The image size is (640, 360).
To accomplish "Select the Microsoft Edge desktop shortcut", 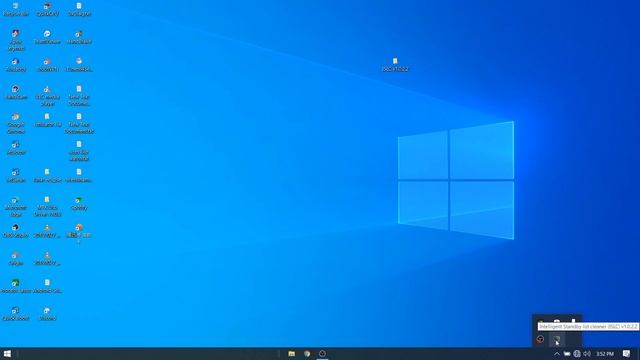I will point(16,206).
